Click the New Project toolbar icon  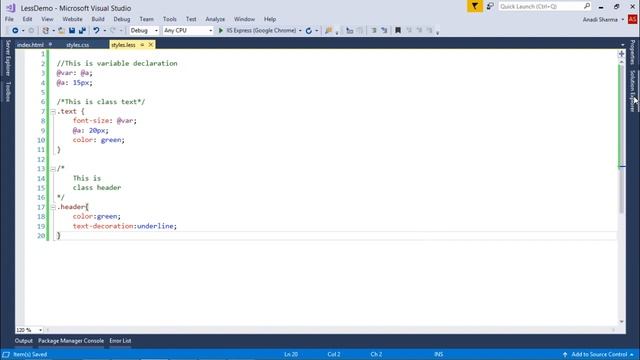(46, 31)
